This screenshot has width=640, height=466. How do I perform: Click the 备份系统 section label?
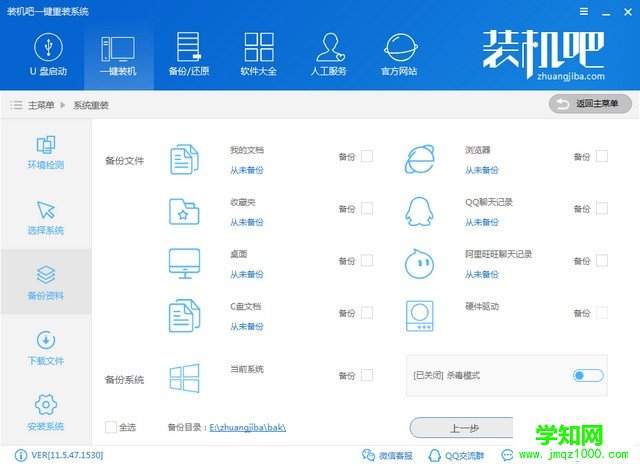point(124,380)
